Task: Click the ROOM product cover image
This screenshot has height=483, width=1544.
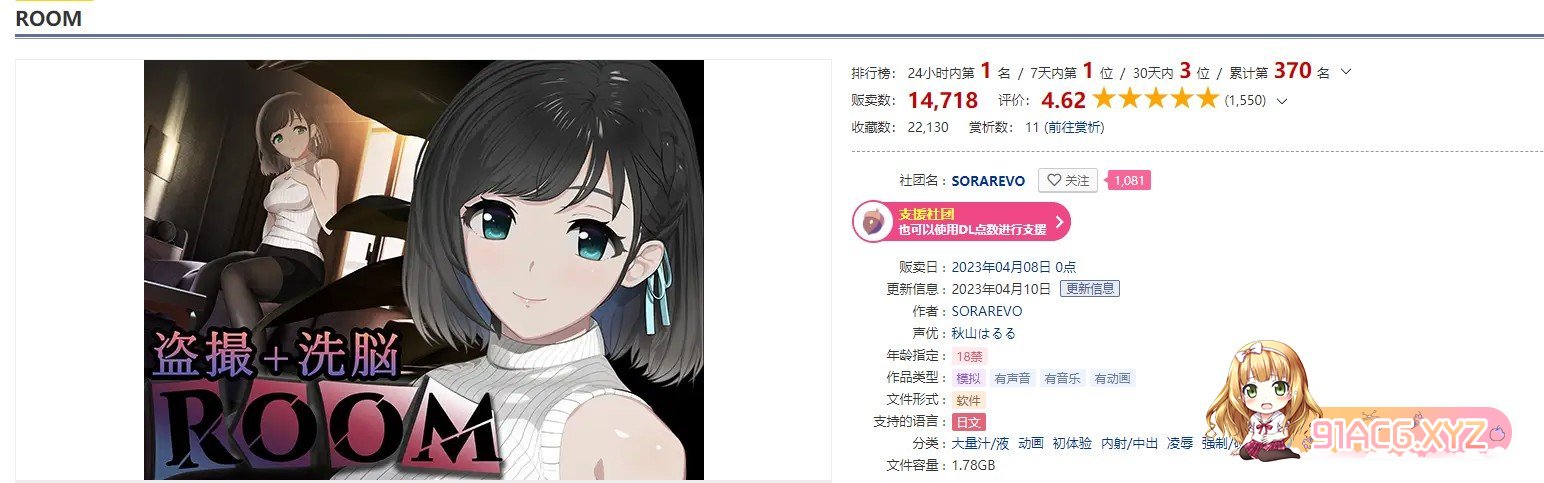Action: point(424,270)
